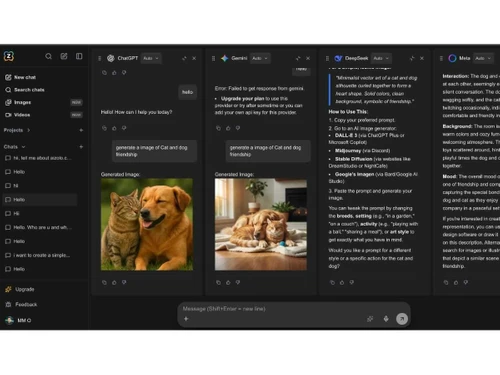Open the Videos section

click(43, 115)
